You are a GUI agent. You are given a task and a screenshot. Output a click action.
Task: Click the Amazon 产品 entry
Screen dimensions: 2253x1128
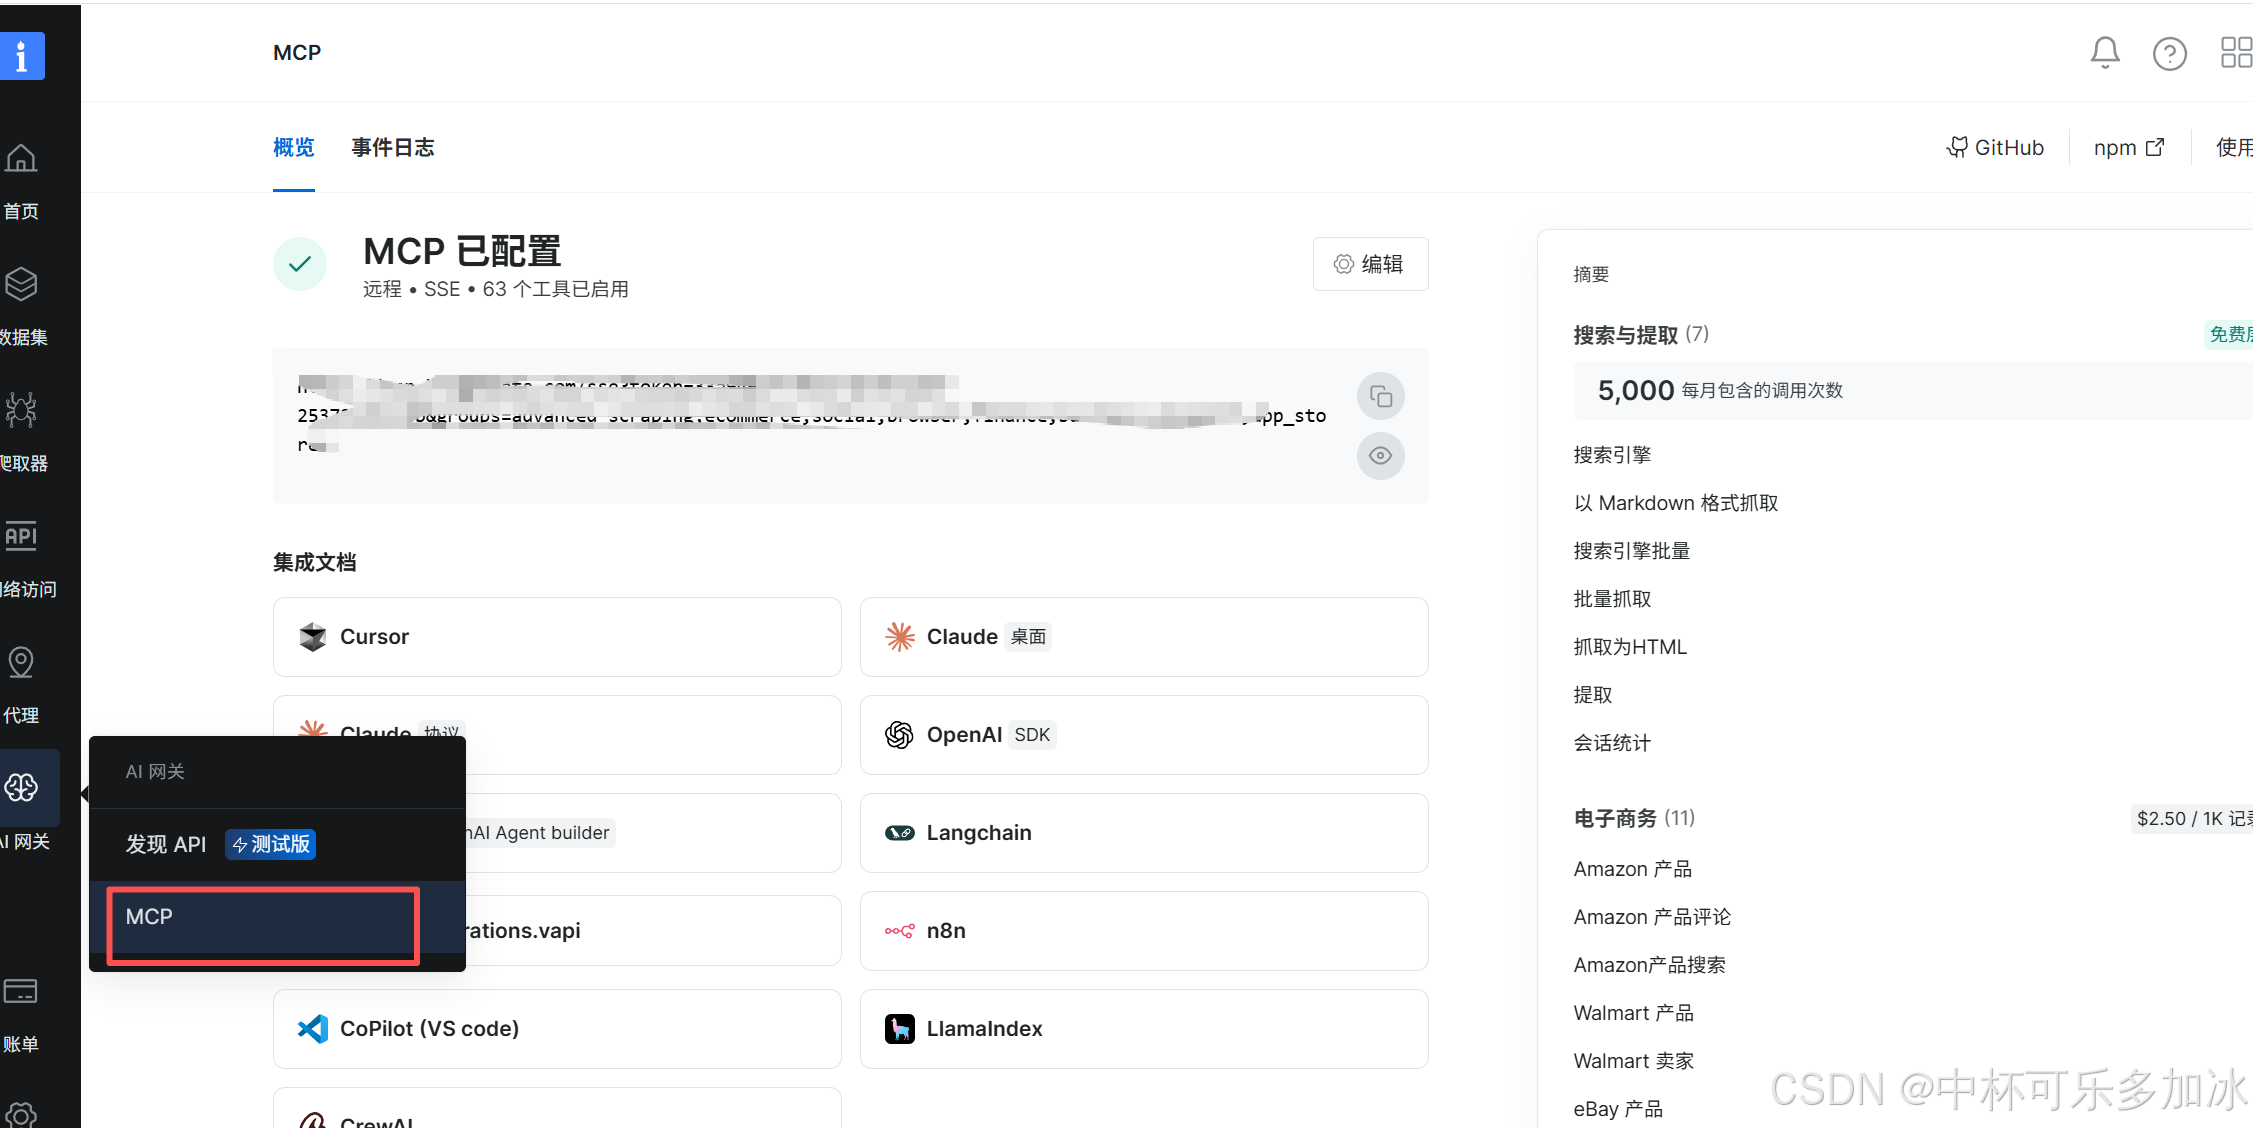pyautogui.click(x=1633, y=869)
